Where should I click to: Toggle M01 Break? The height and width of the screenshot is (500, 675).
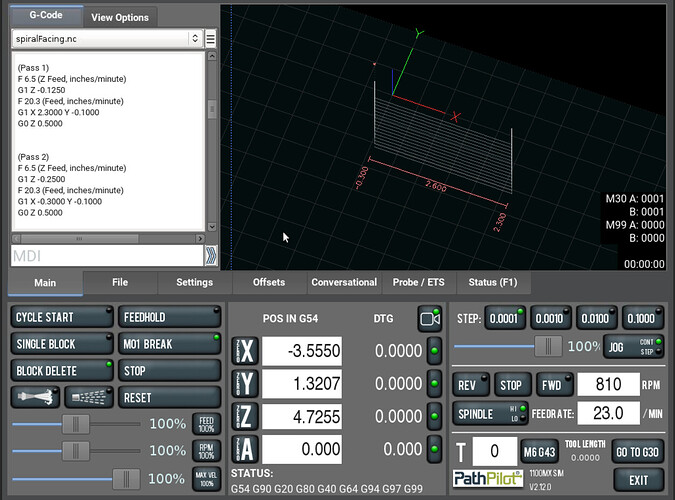(170, 344)
